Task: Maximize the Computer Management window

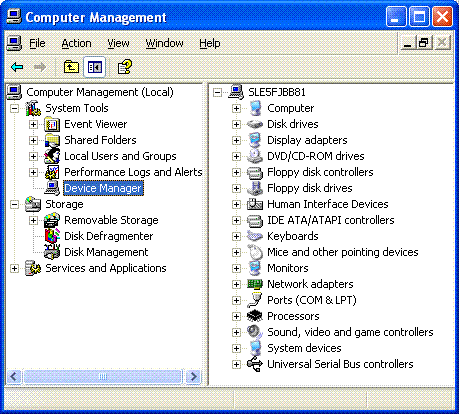Action: point(419,17)
